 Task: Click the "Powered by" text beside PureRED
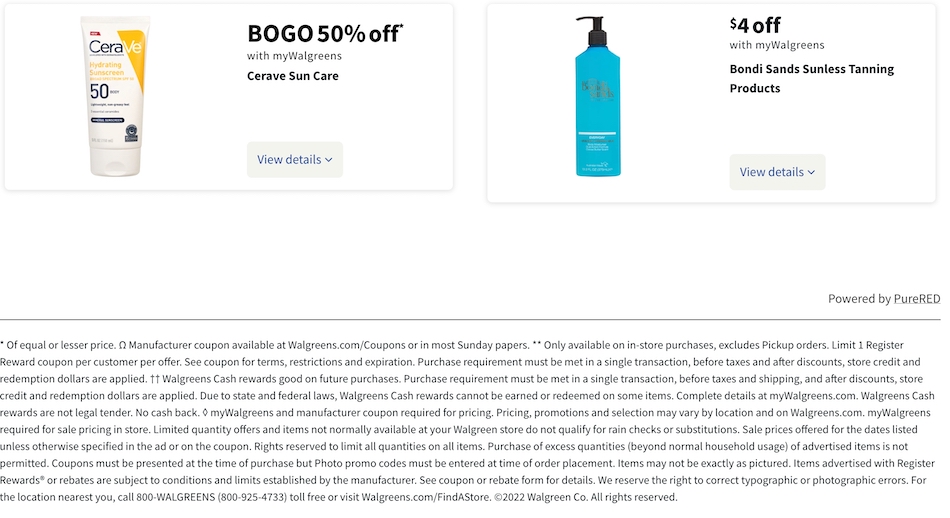click(x=858, y=299)
